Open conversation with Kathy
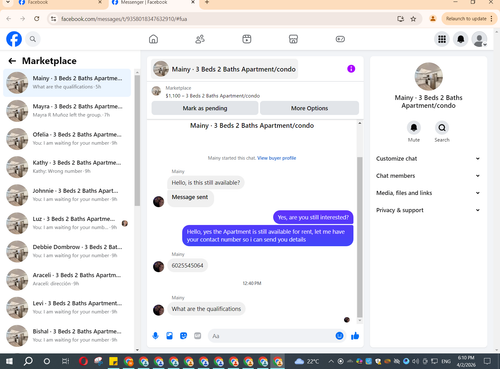Screen dimensions: 500x369 67,167
